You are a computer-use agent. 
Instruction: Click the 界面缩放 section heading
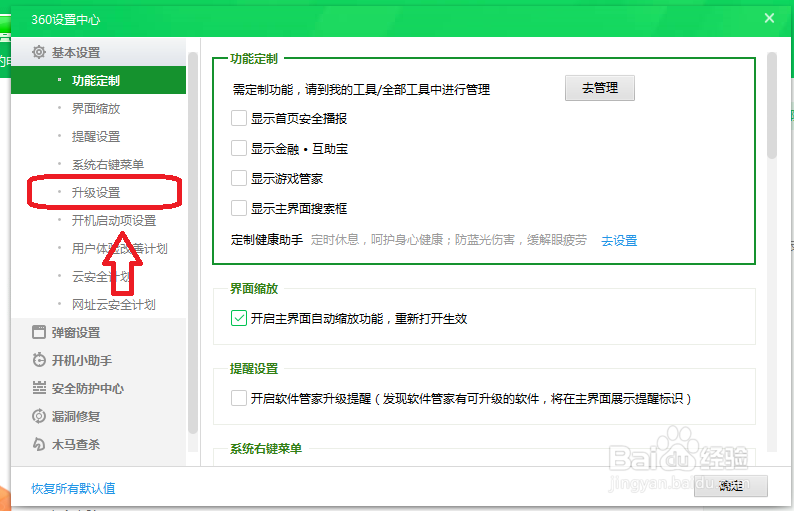pyautogui.click(x=254, y=289)
